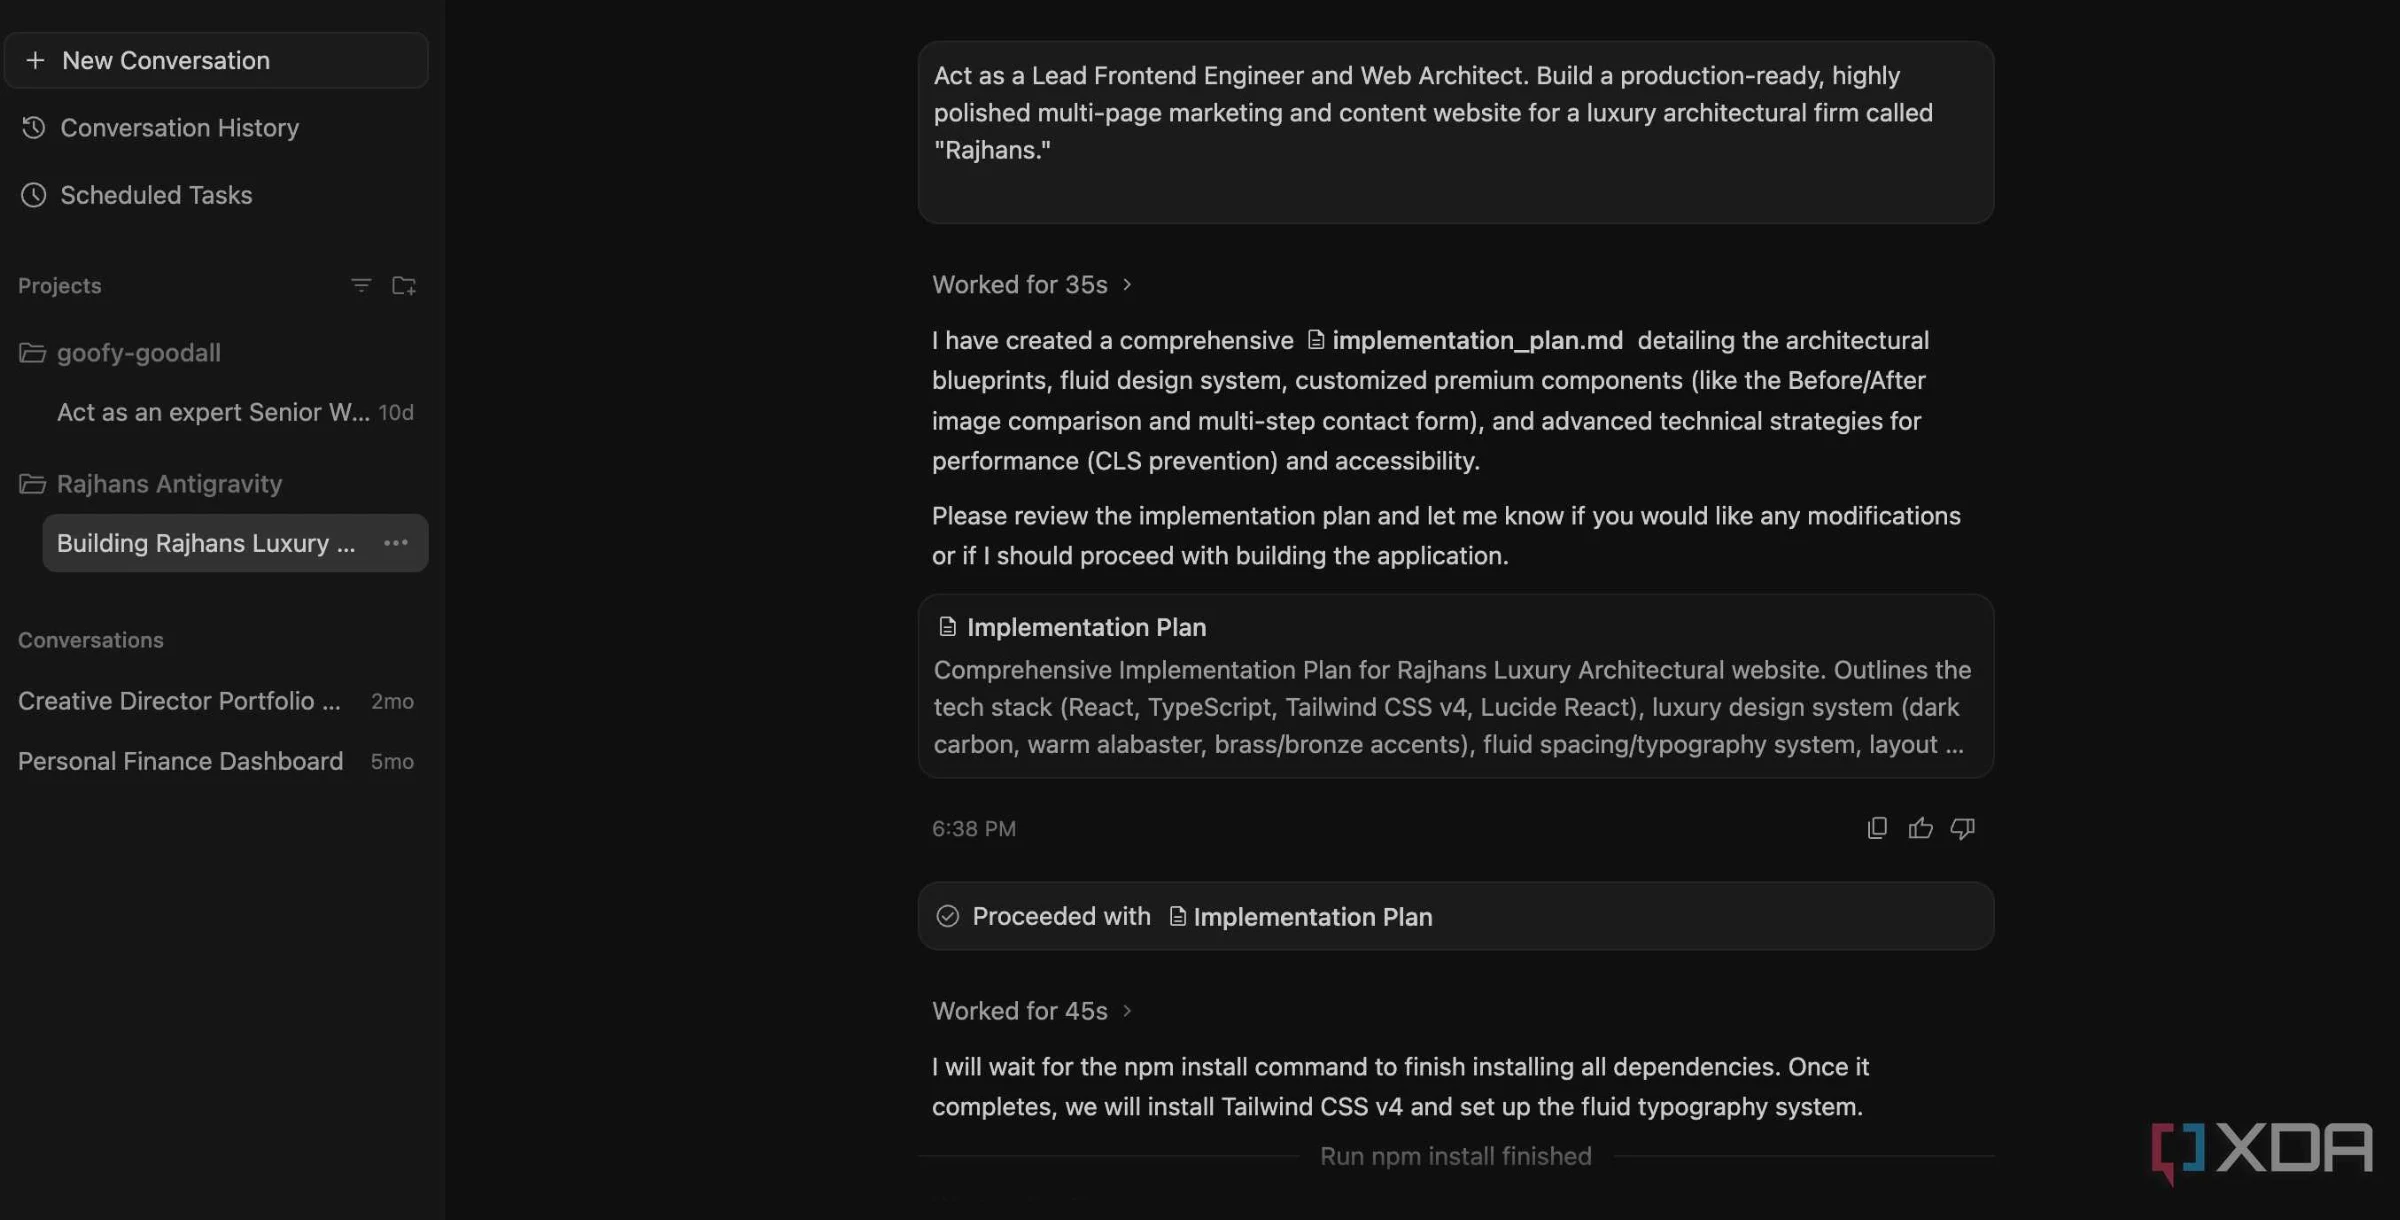
Task: Open the implementation_plan.md file link
Action: pos(1466,340)
